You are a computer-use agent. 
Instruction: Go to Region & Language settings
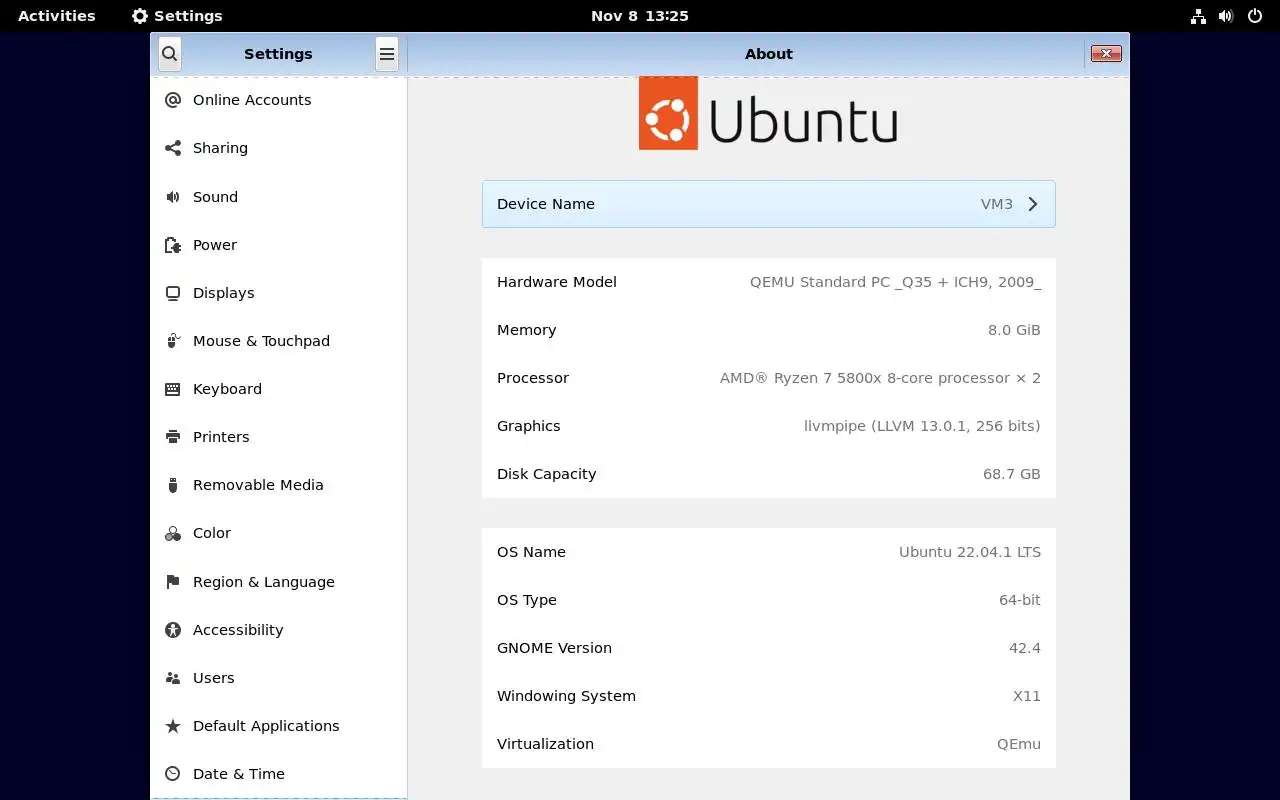(279, 582)
